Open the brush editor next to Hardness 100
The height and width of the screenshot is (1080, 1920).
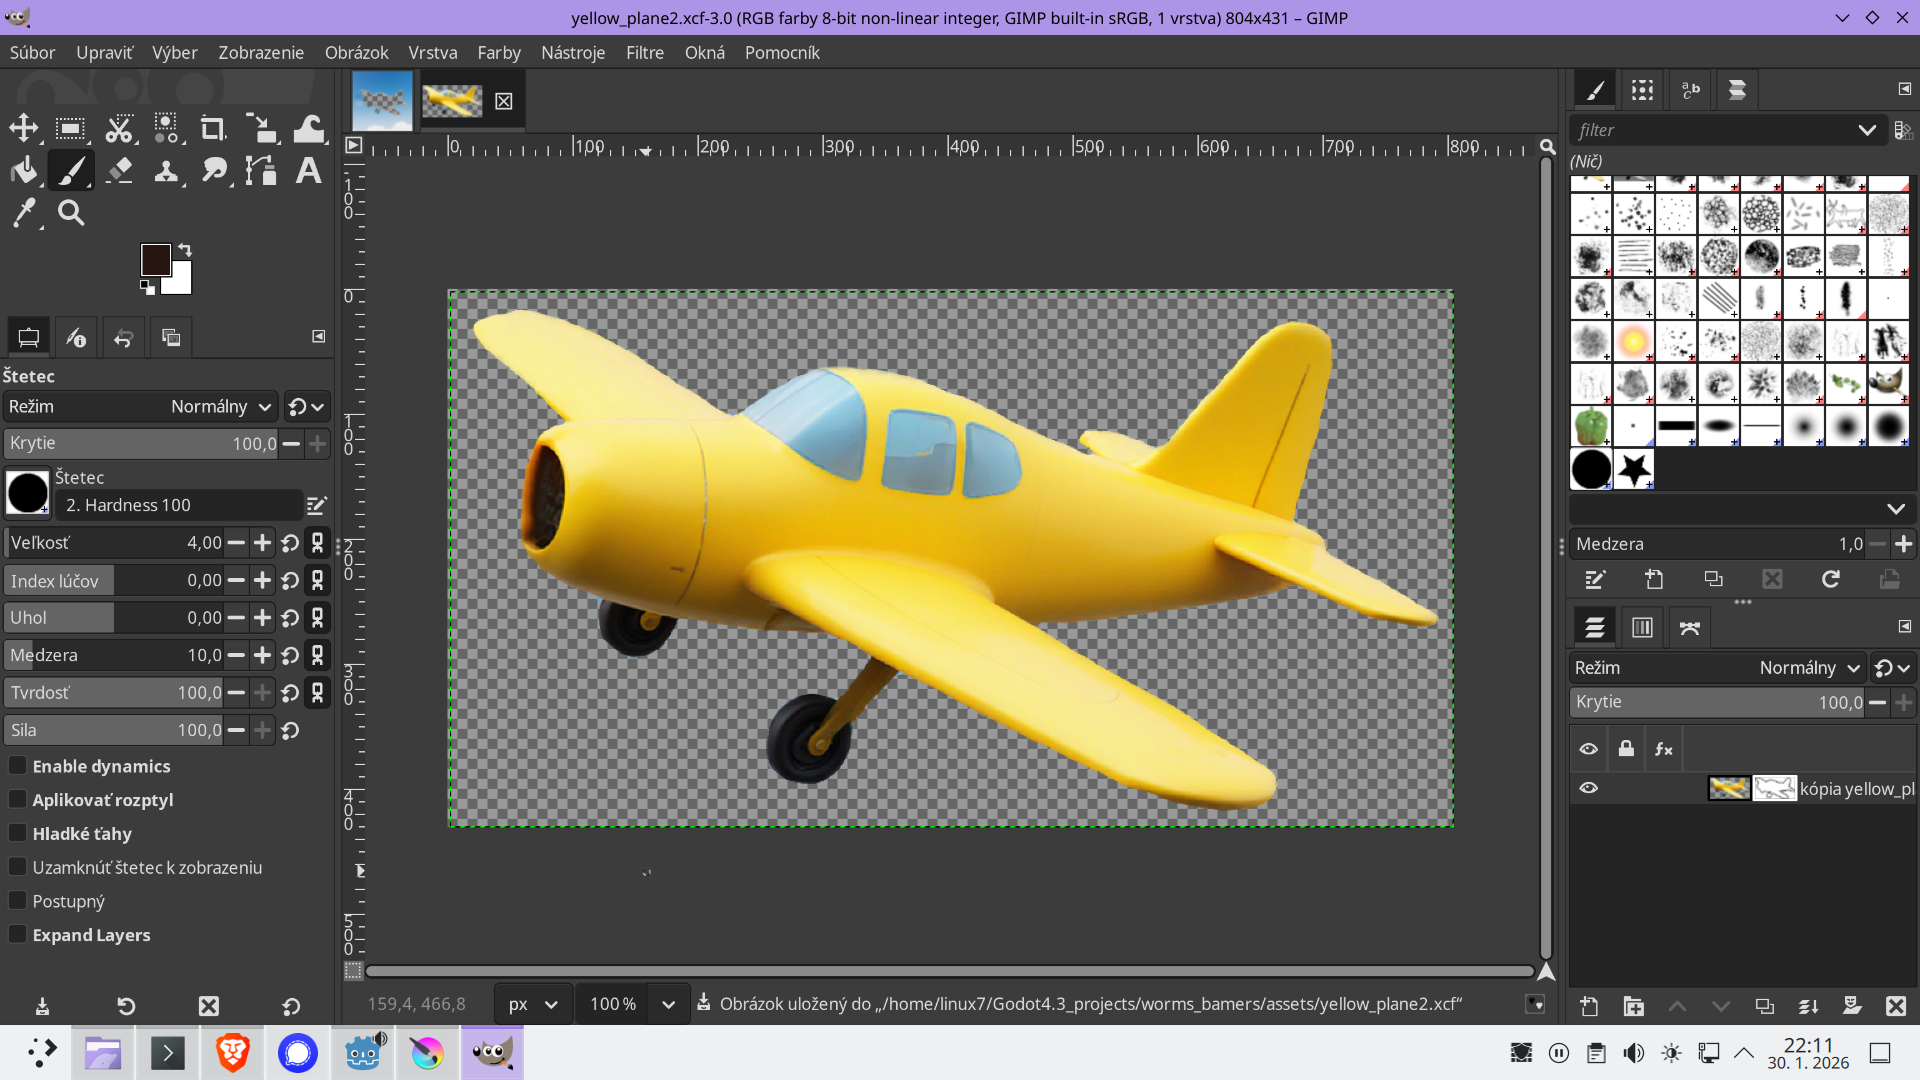click(x=317, y=505)
